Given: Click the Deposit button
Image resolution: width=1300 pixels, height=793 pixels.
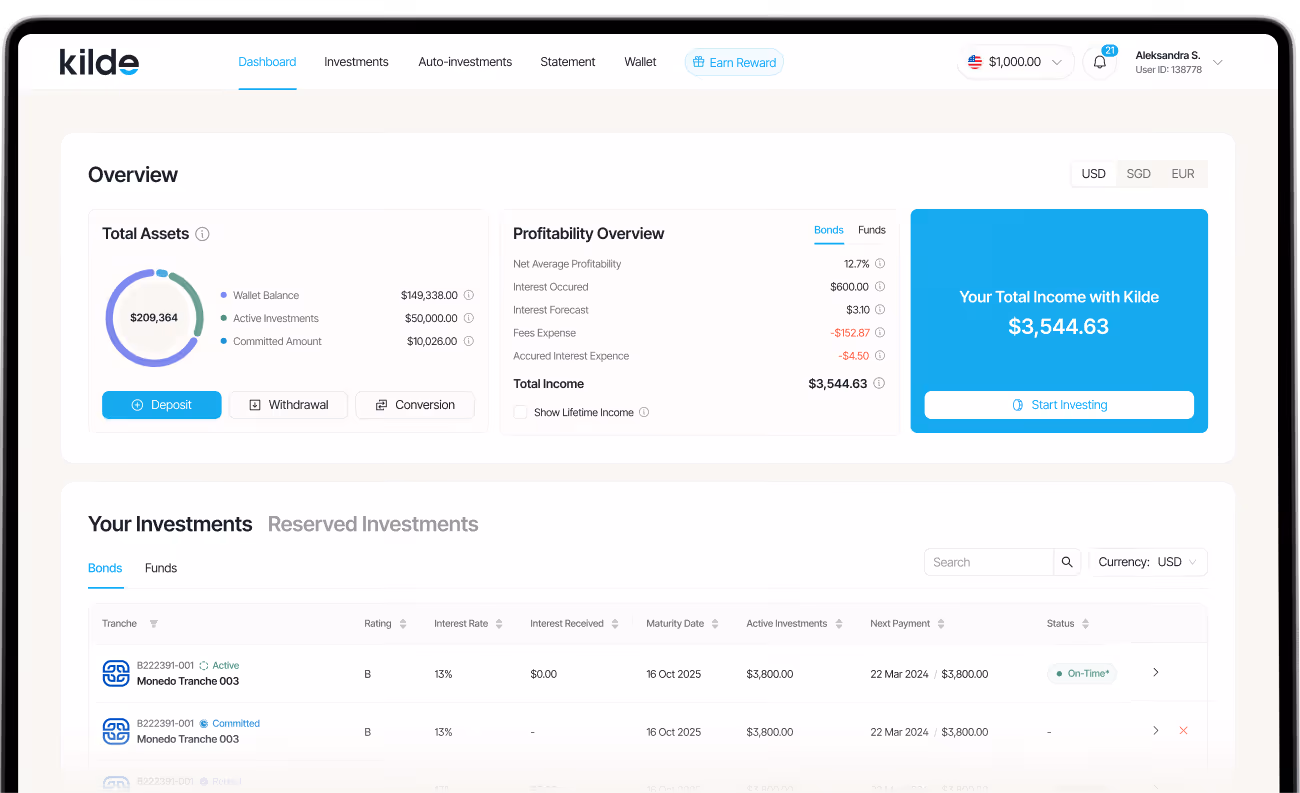Looking at the screenshot, I should tap(162, 405).
